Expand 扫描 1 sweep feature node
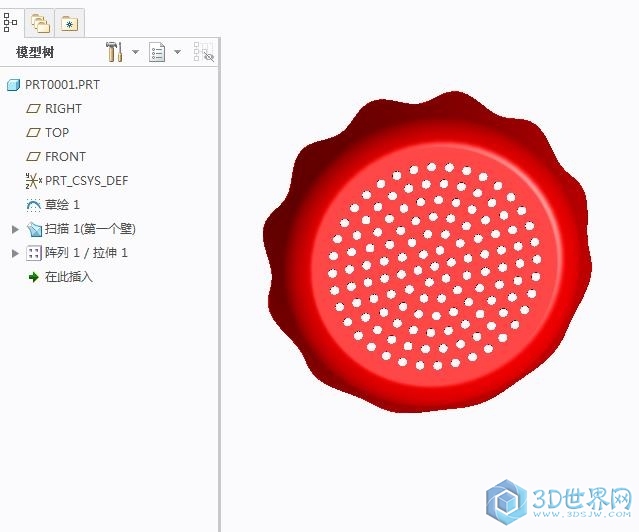639x532 pixels. [x=15, y=229]
